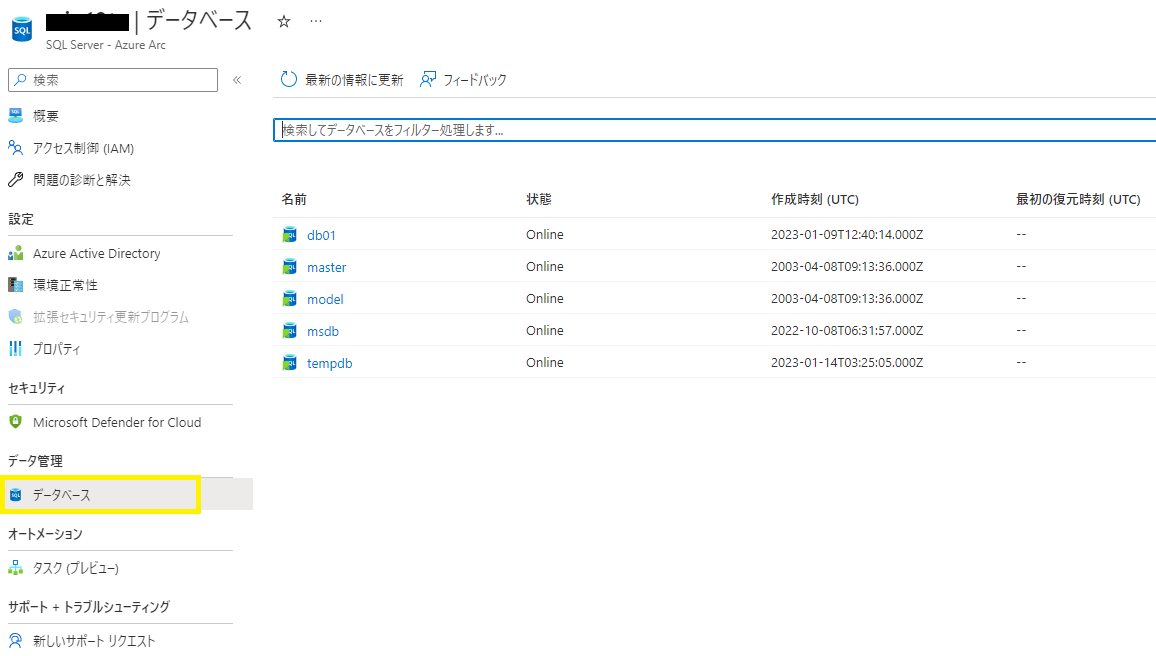Open Azure Active Directory settings
Screen dimensions: 1156x656
[97, 253]
